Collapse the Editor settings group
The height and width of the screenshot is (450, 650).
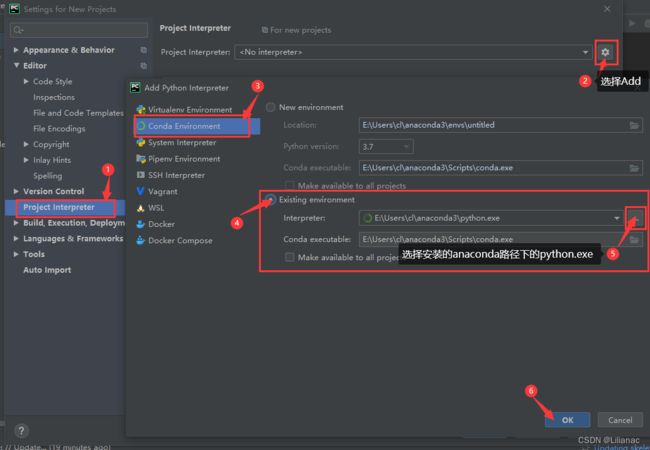(16, 65)
